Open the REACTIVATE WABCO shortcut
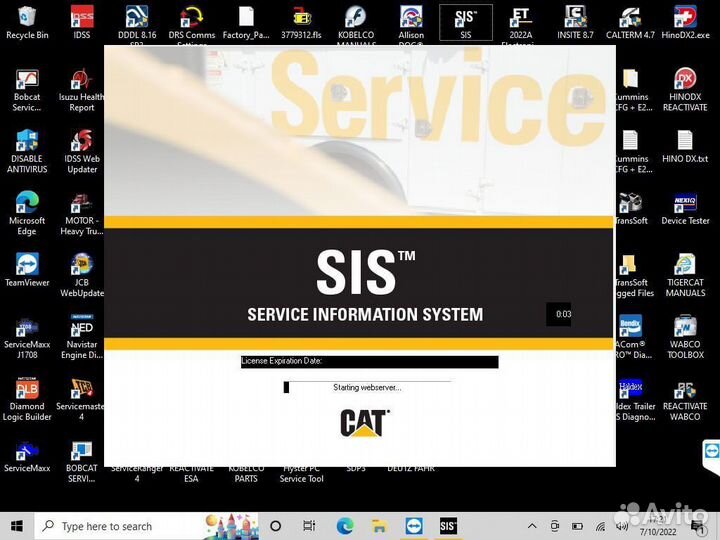 [x=685, y=401]
